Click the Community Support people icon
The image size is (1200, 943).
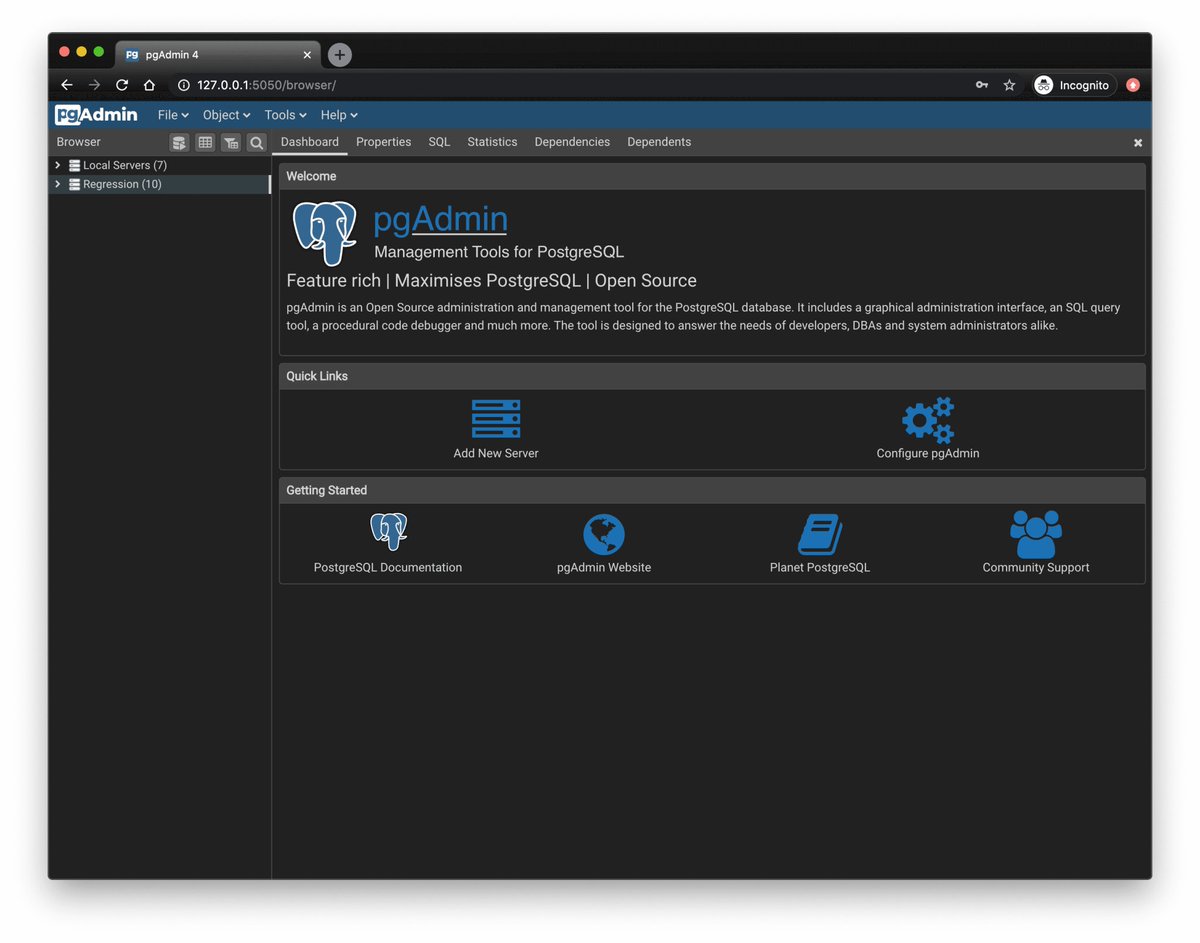1036,534
